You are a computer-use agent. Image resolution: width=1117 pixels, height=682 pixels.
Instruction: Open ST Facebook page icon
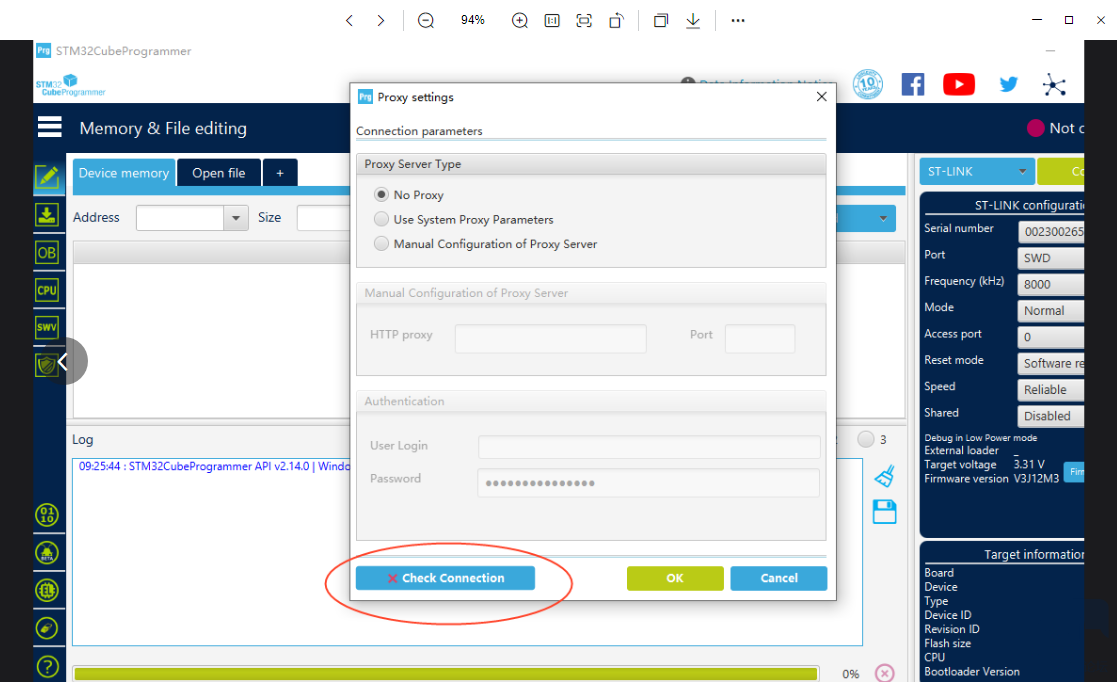click(913, 84)
